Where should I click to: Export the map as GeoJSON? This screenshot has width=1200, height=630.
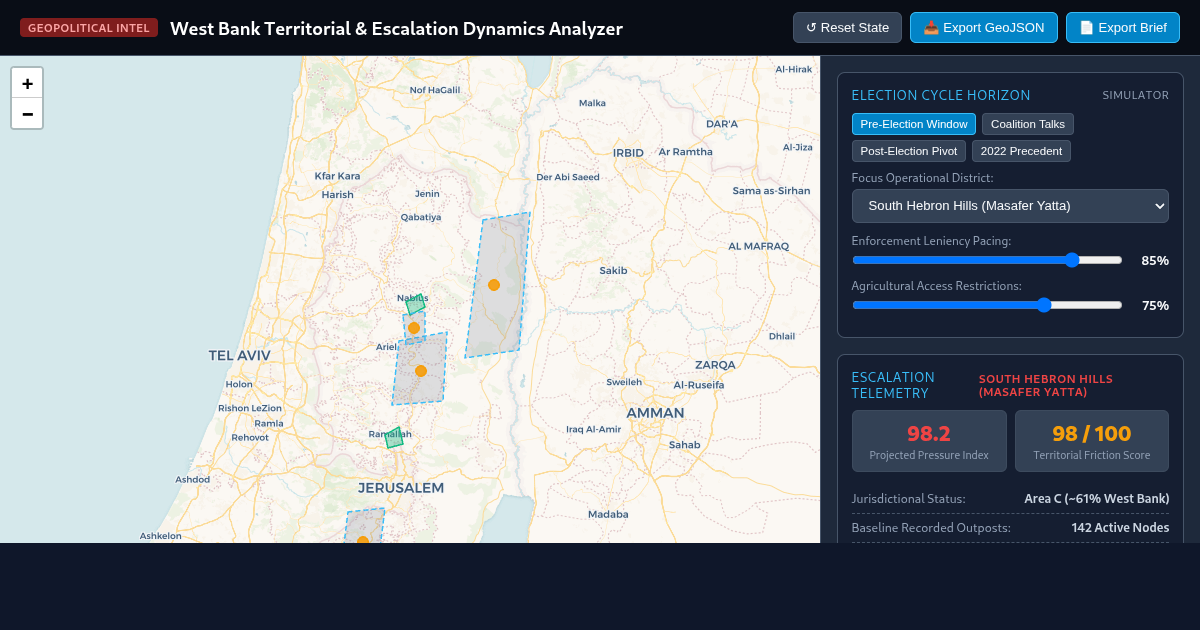click(984, 28)
